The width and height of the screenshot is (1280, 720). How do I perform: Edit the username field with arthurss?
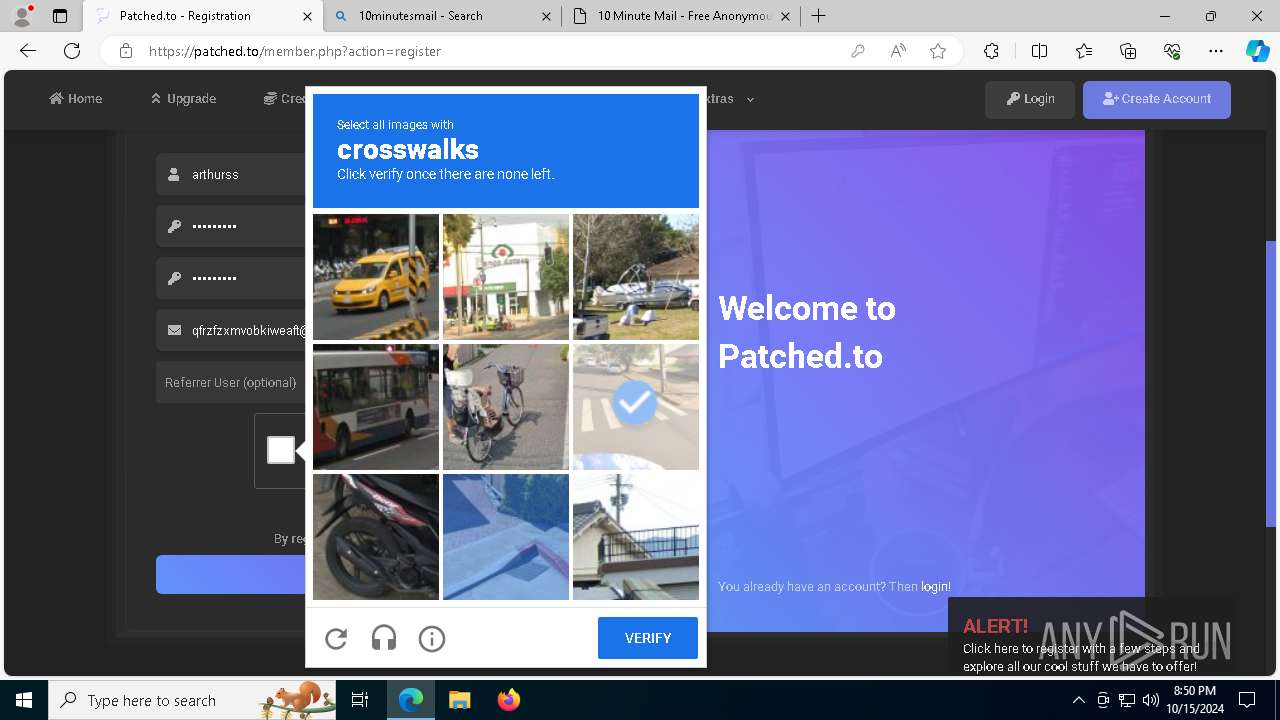point(231,174)
